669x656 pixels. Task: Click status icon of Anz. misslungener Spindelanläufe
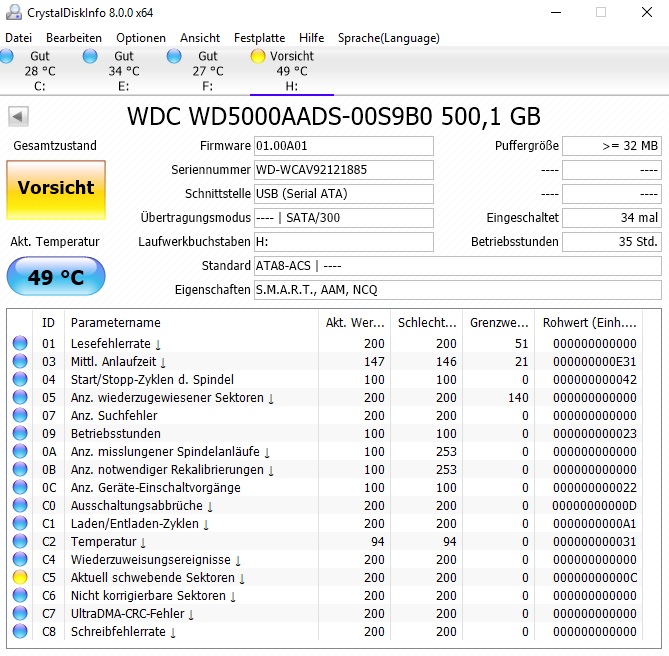[x=20, y=451]
